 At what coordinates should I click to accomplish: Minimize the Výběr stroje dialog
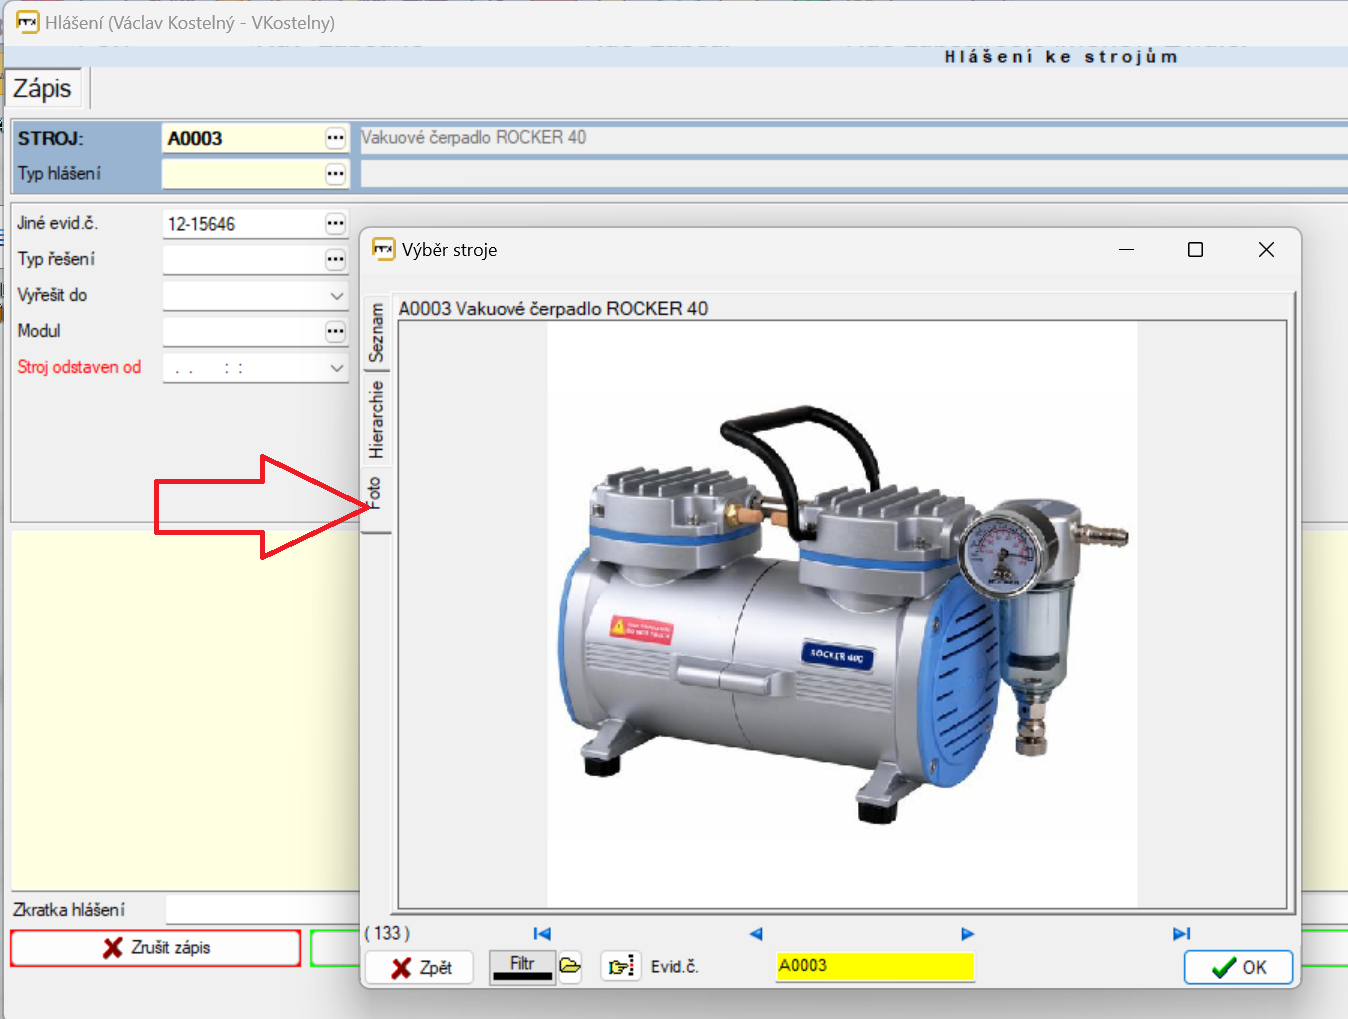1126,250
